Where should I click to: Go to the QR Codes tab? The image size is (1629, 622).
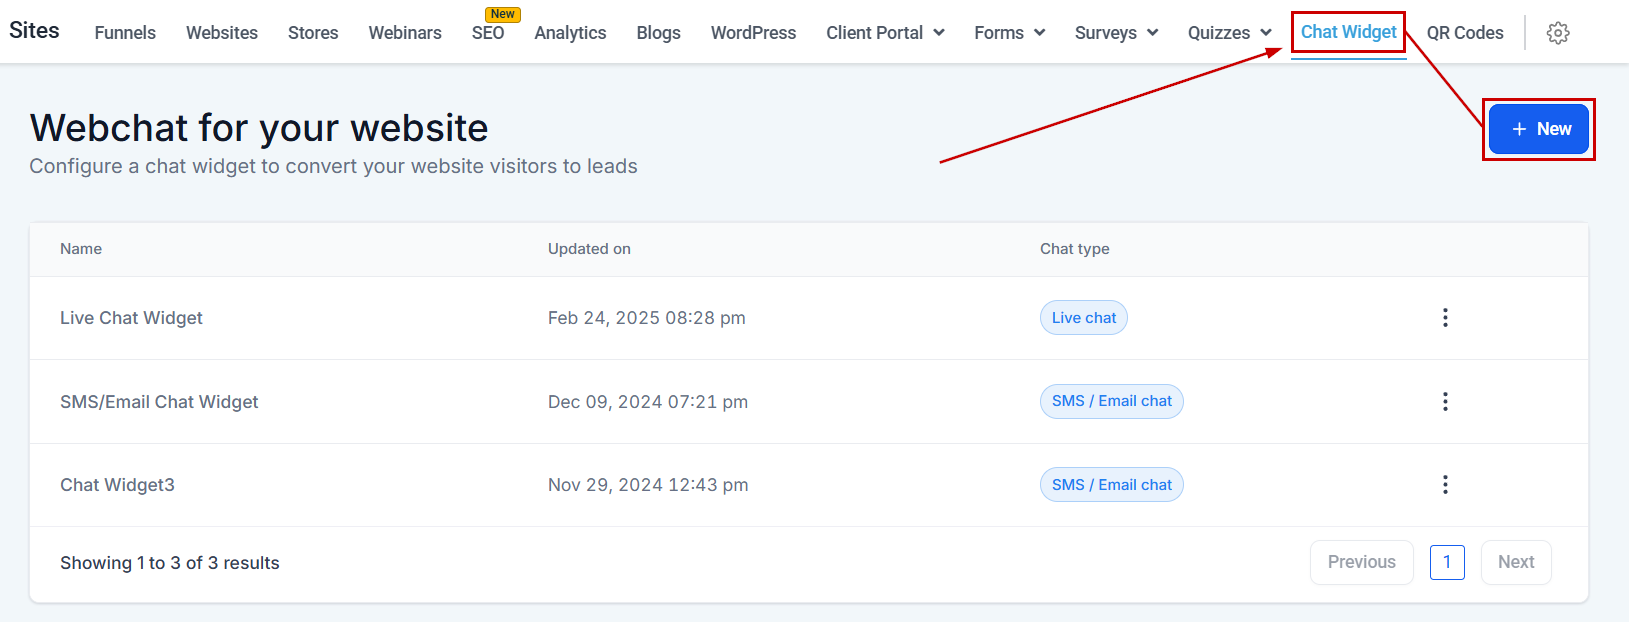1465,33
